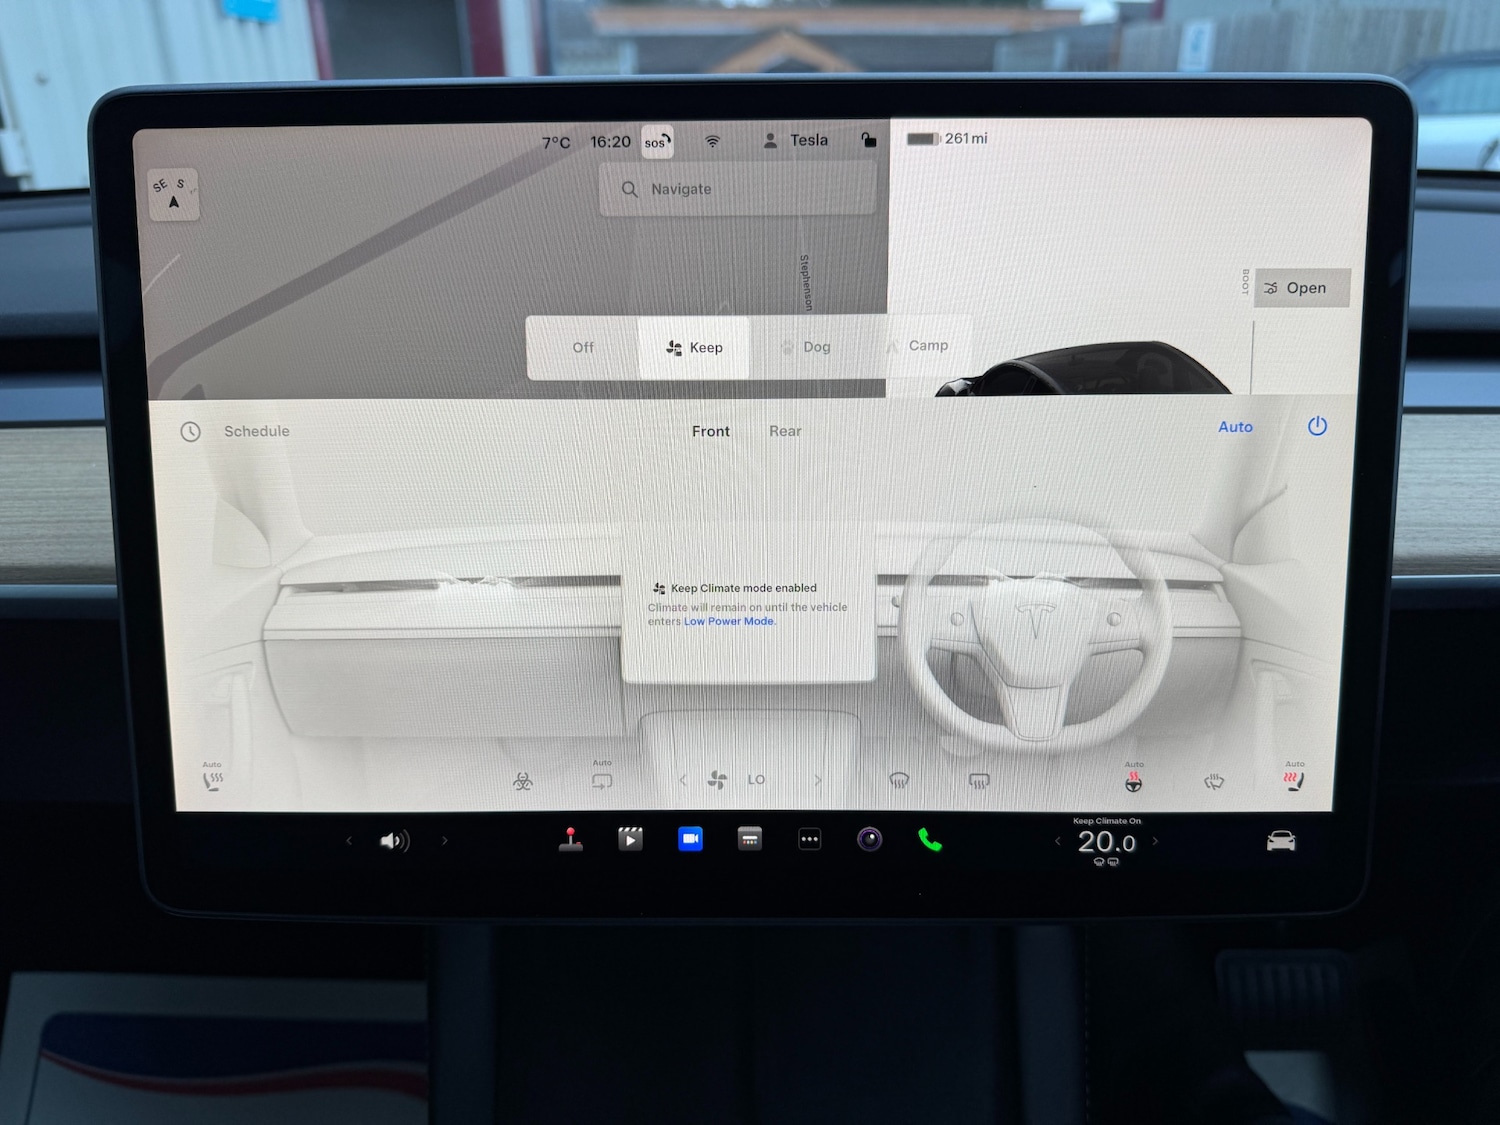Open the phone app in the dock
Image resolution: width=1500 pixels, height=1125 pixels.
point(930,840)
